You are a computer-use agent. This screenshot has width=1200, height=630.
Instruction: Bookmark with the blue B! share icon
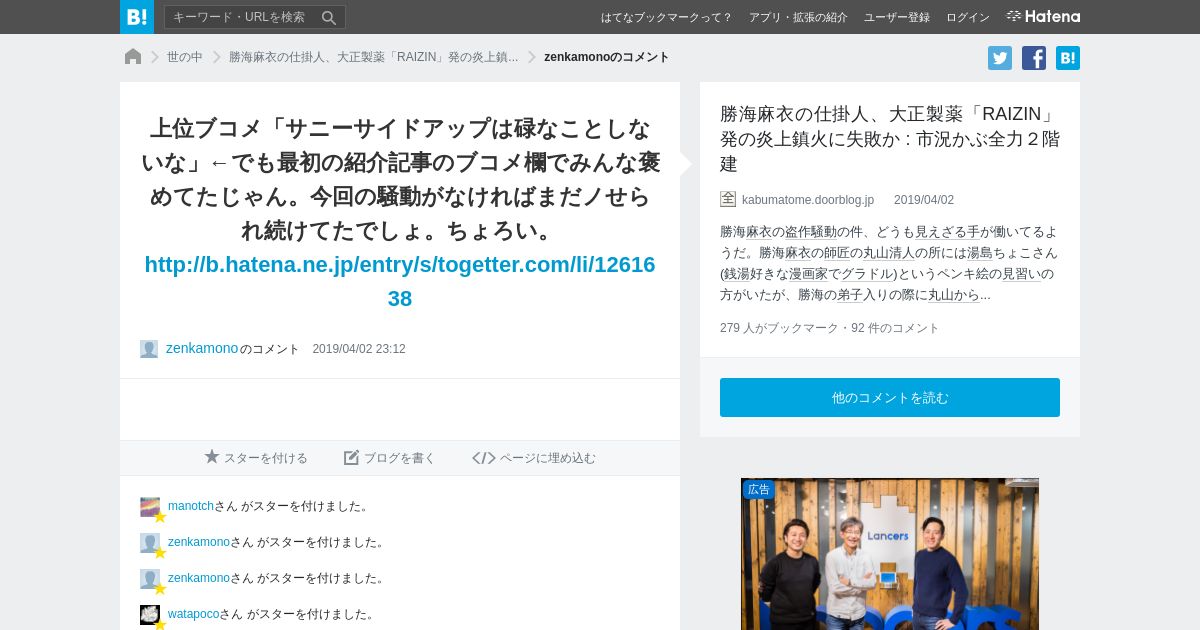[1068, 58]
